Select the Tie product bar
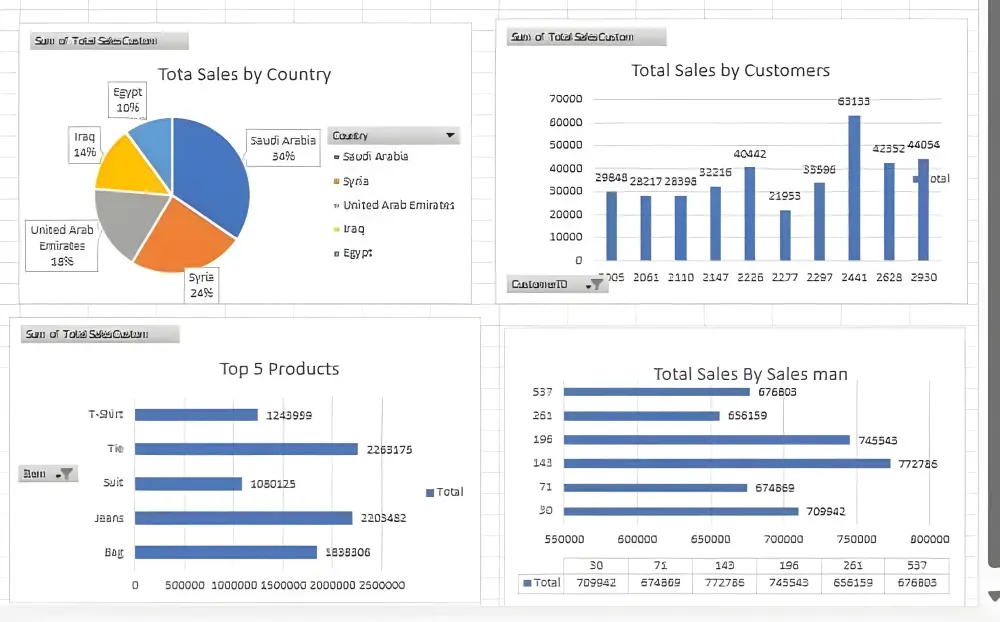Screen dimensions: 1000x622 (x=246, y=449)
